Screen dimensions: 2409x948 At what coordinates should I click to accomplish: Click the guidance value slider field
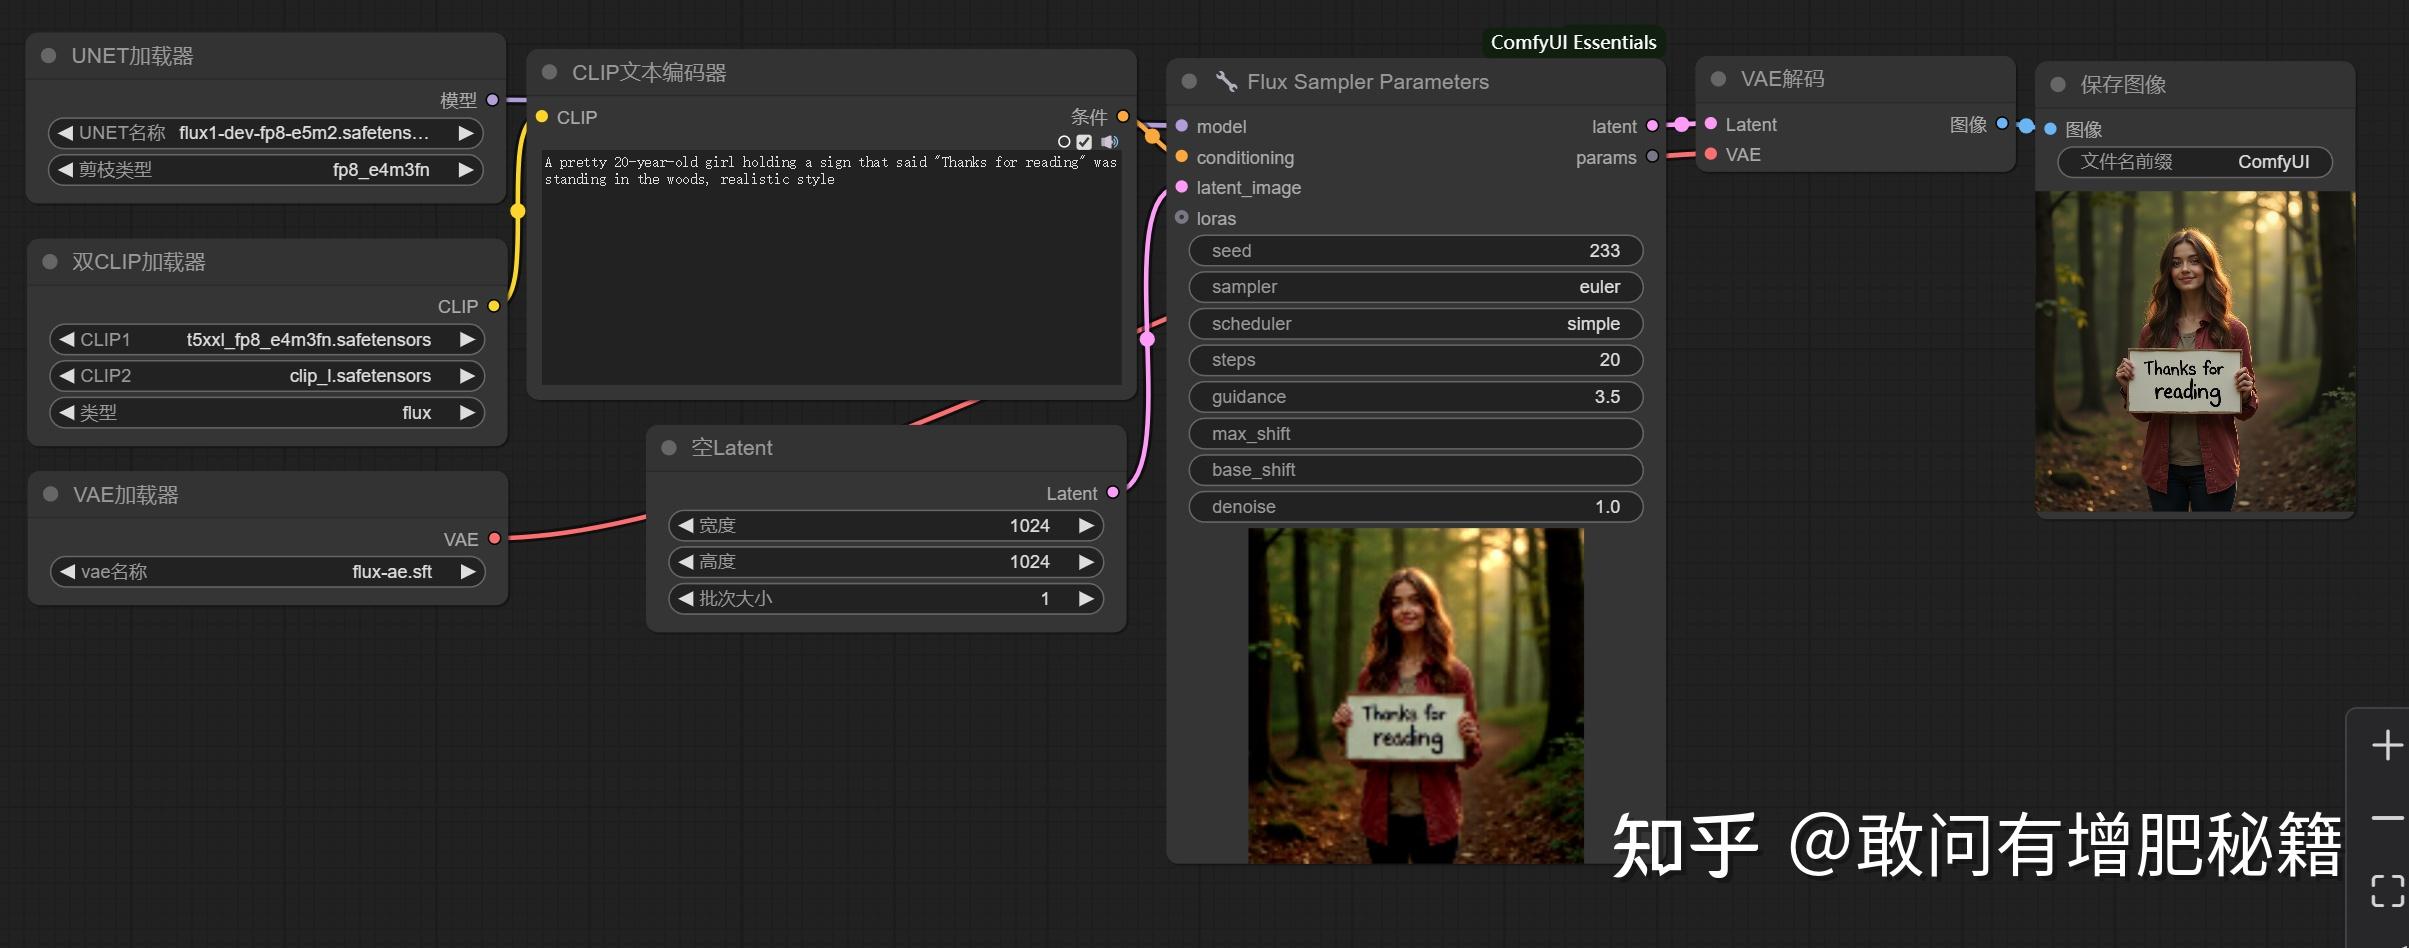tap(1414, 397)
